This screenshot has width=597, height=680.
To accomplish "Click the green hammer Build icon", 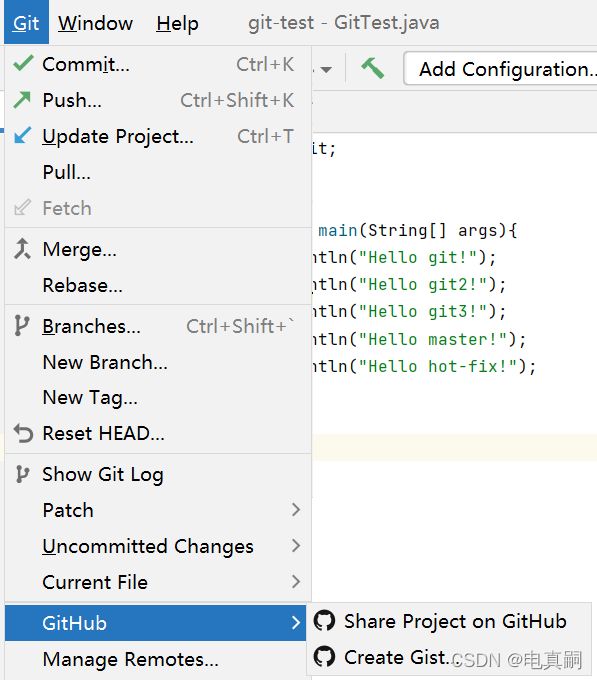I will [x=372, y=68].
